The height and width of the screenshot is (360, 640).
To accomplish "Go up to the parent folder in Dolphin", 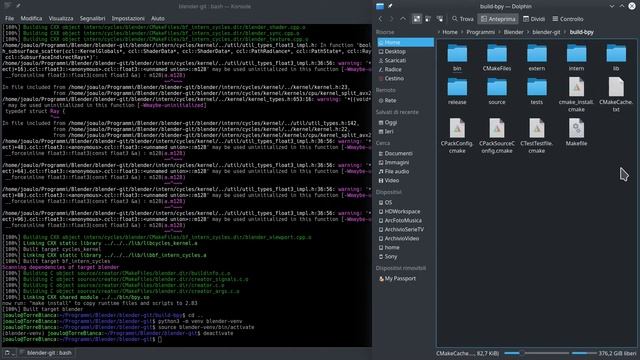I will [x=403, y=19].
